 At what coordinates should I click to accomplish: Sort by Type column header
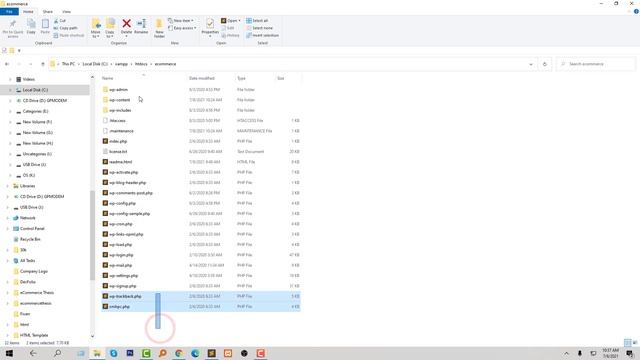242,78
